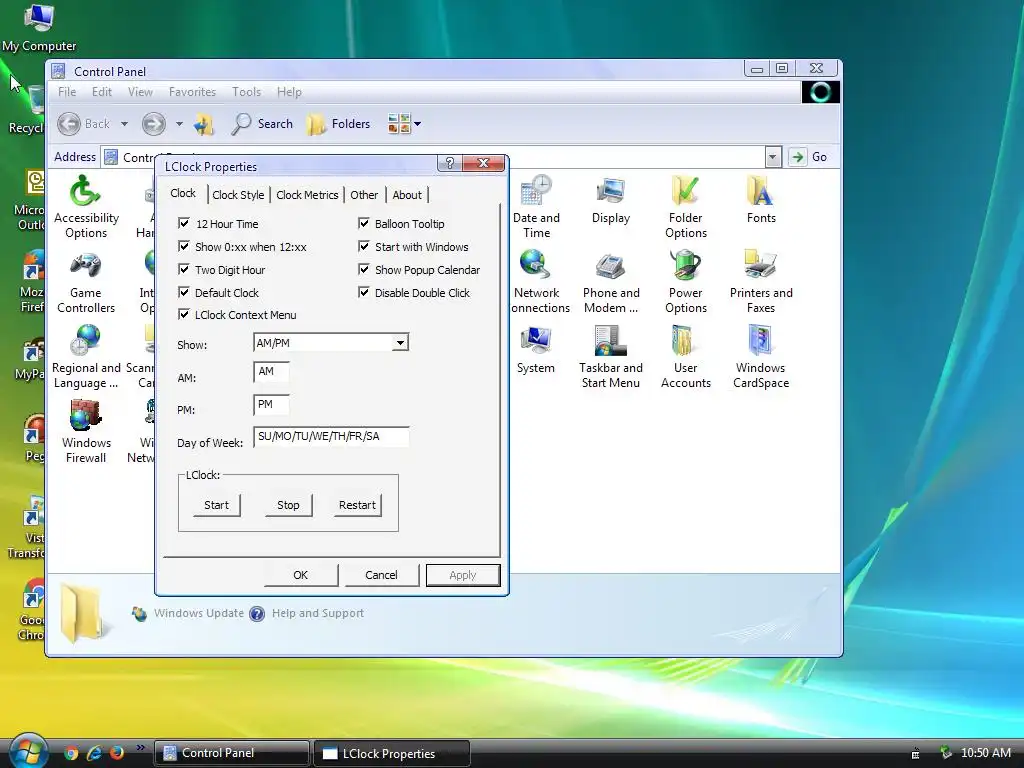Open Tools menu in Control Panel
This screenshot has height=768, width=1024.
coord(246,92)
